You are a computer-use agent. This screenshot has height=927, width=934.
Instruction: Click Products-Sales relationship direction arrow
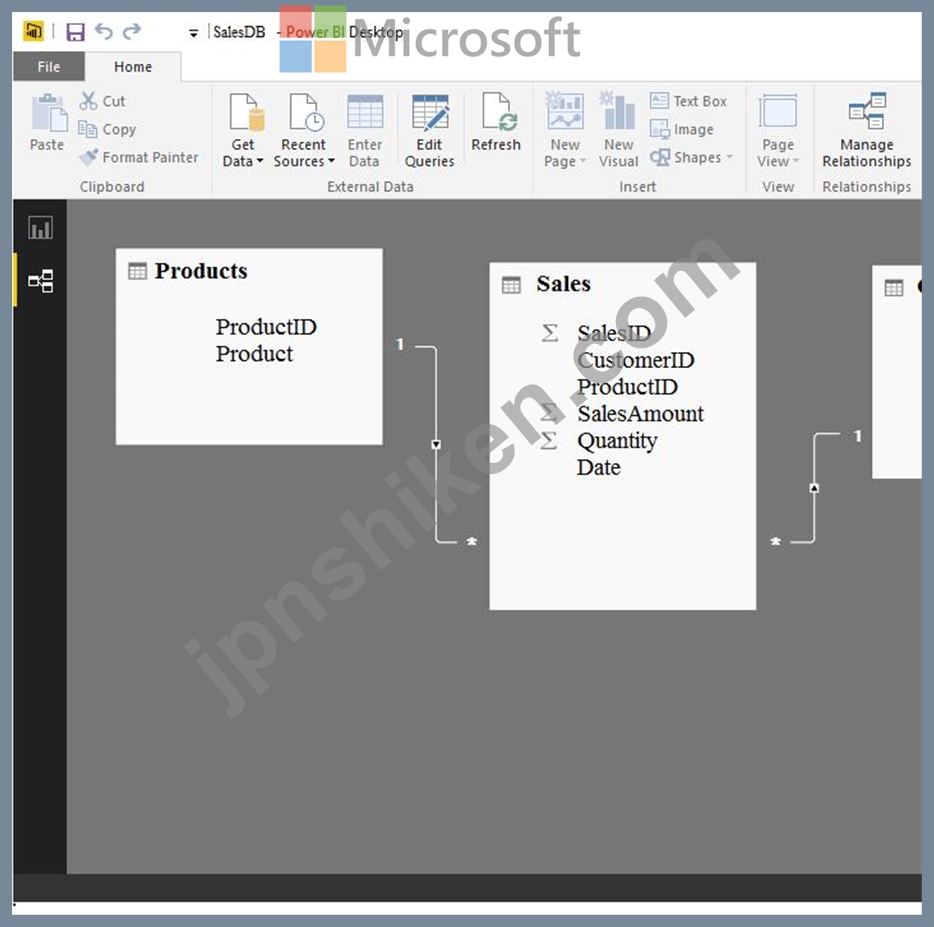(x=436, y=444)
